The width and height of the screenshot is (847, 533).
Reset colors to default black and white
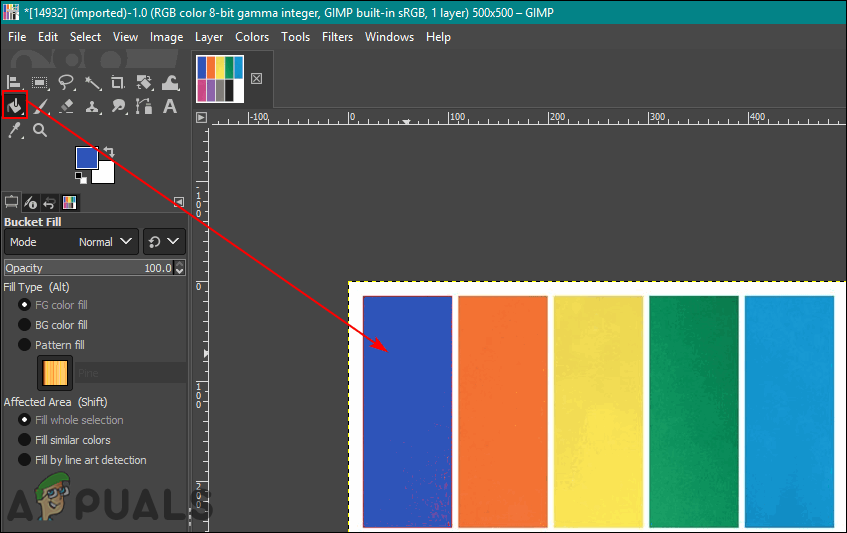pyautogui.click(x=81, y=178)
